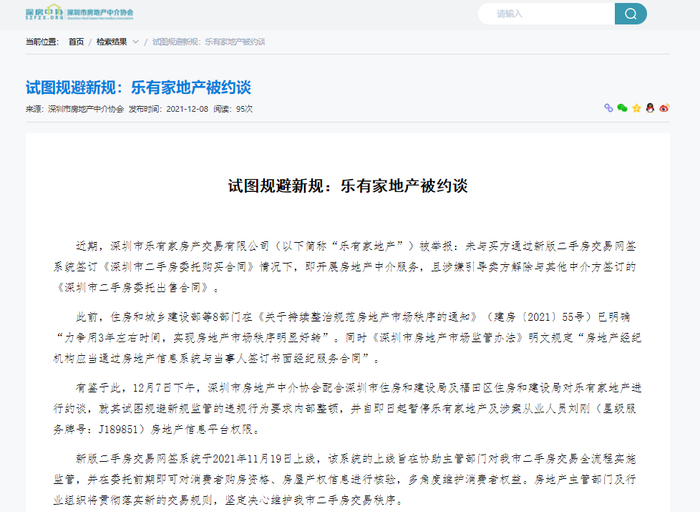Share article to QQ Zone star icon
700x512 pixels.
point(636,108)
